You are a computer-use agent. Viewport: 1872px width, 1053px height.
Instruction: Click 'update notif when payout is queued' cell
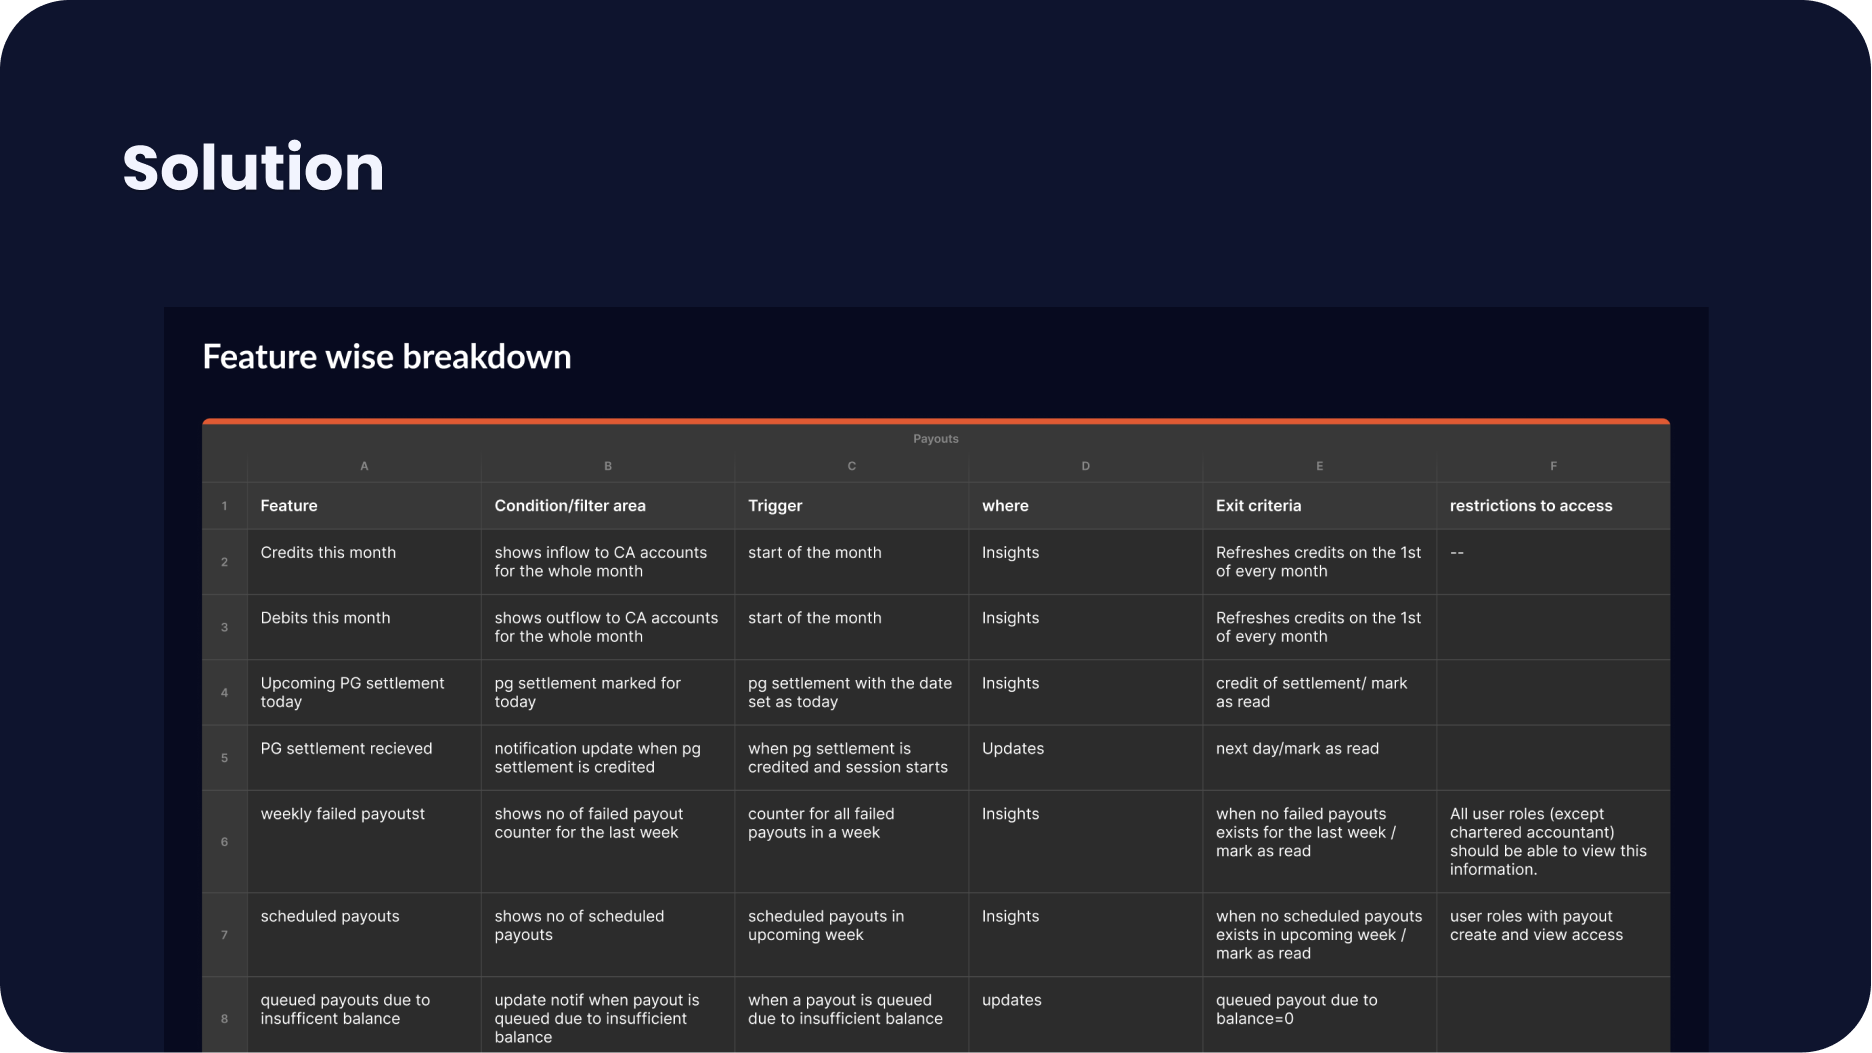click(x=607, y=1015)
